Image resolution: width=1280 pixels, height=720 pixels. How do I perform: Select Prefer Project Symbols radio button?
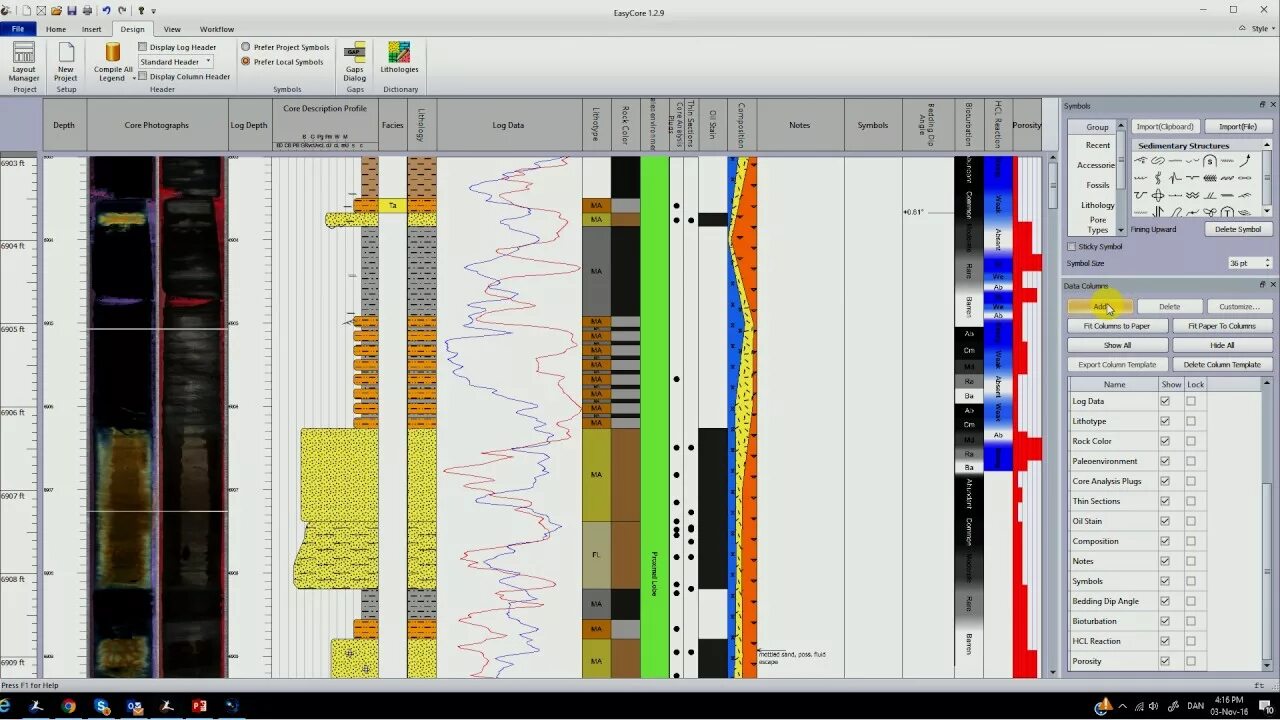[x=246, y=47]
